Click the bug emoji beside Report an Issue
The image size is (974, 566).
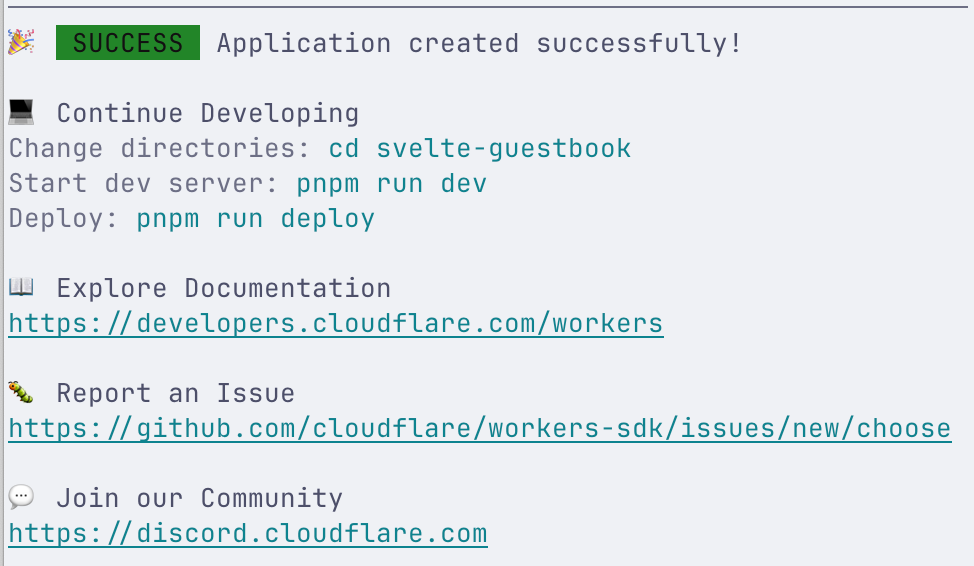coord(21,392)
